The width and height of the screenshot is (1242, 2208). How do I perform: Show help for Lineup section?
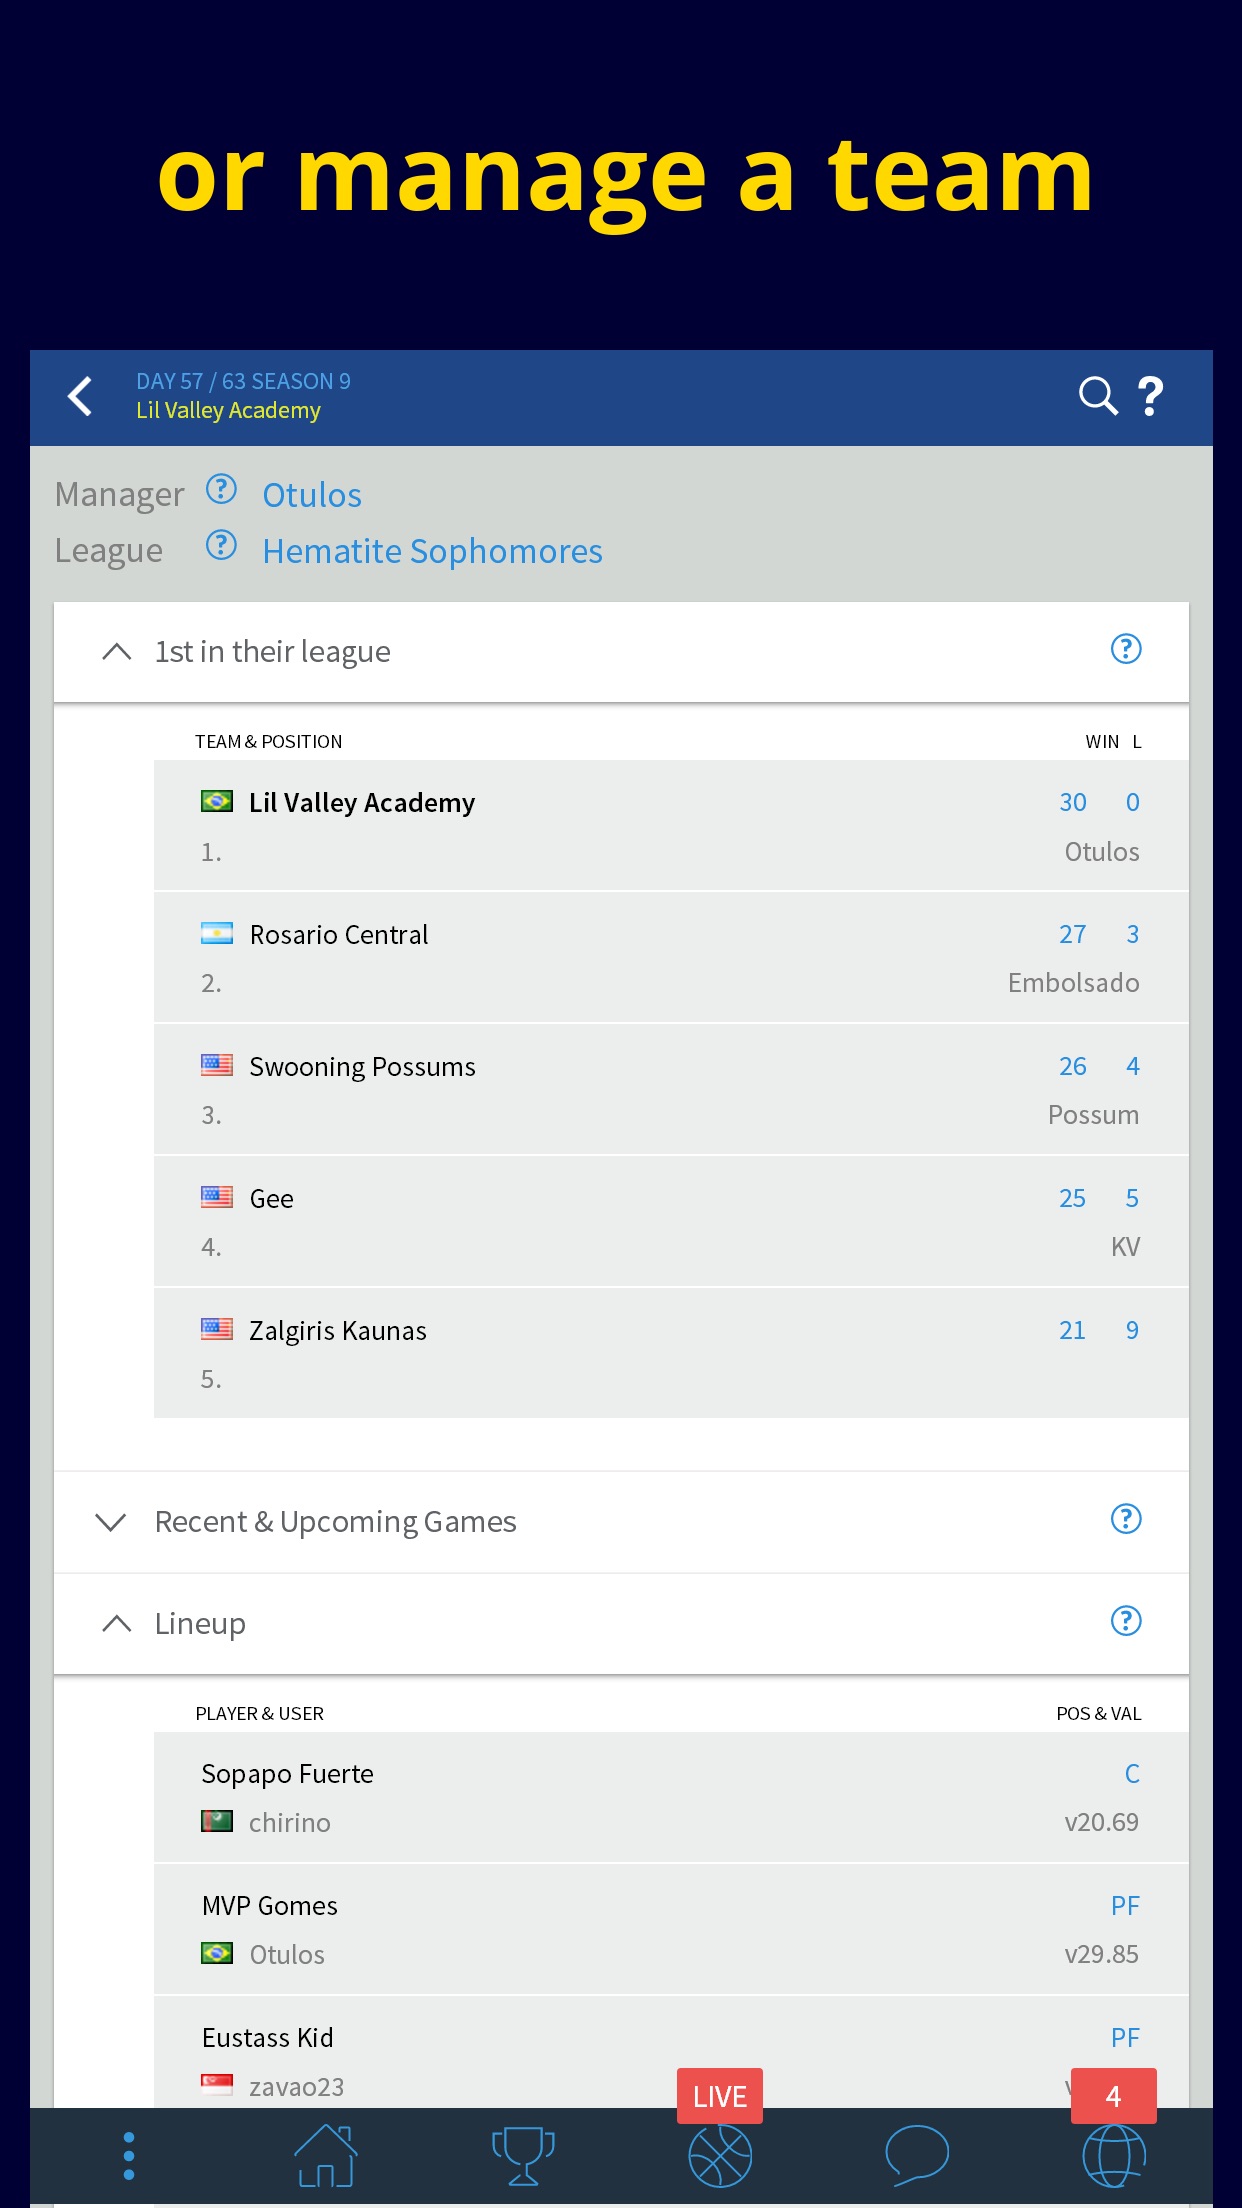[x=1126, y=1621]
